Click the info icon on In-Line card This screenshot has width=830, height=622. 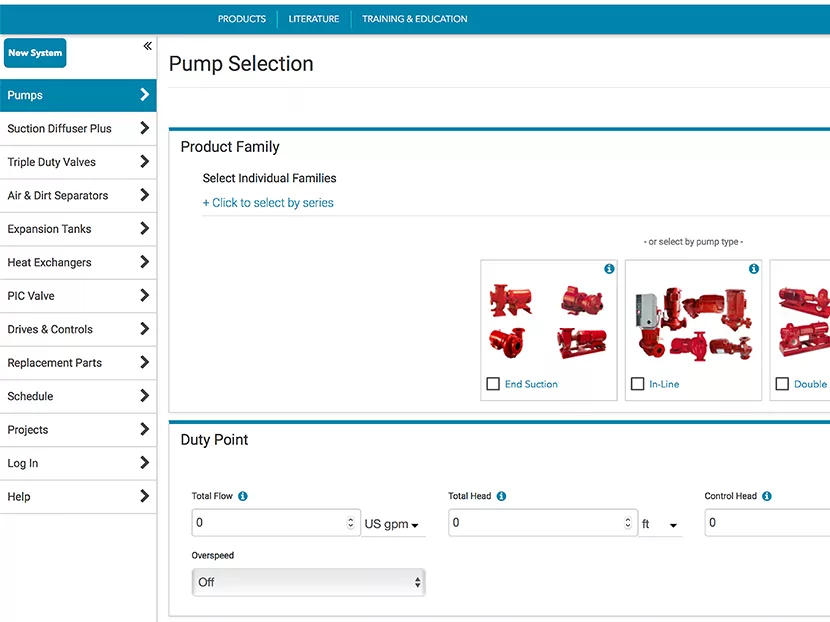753,269
